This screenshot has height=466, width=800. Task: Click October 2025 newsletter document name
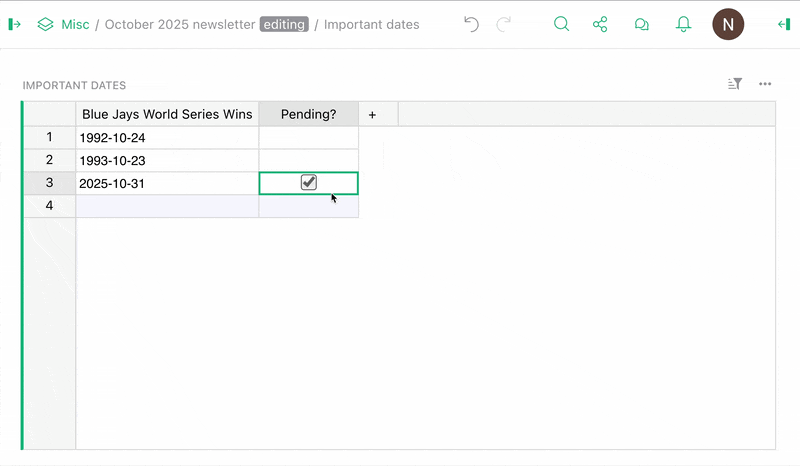(179, 24)
